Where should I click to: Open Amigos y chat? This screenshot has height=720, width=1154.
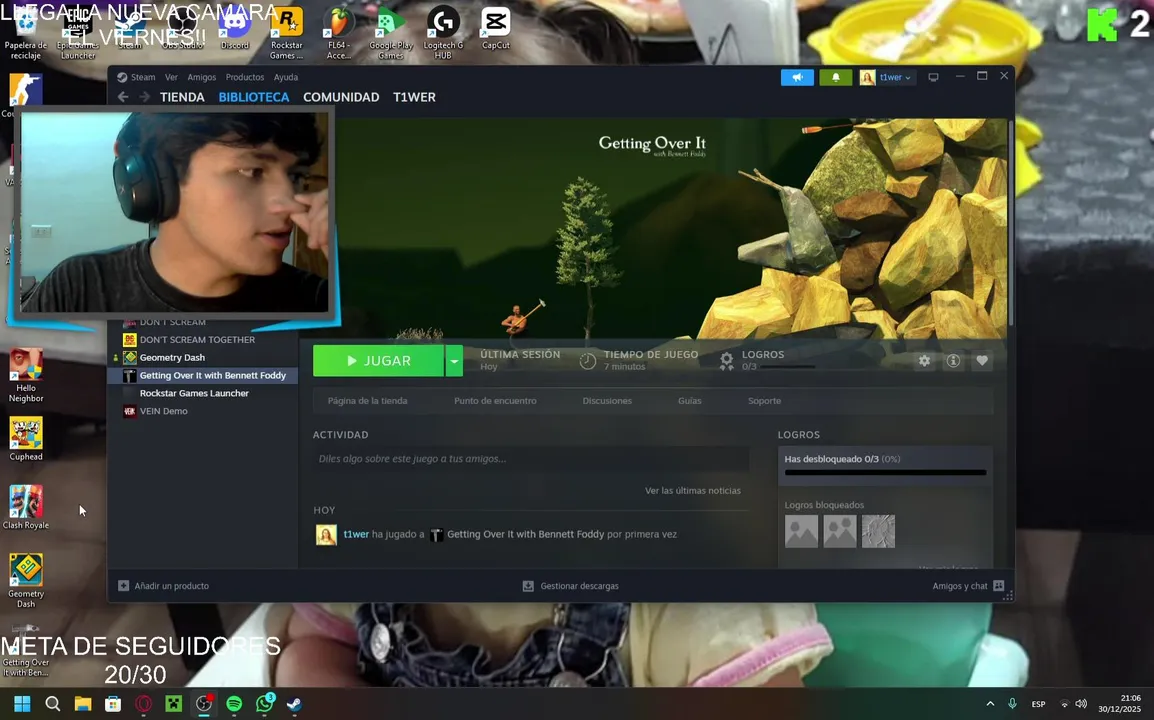pos(968,586)
